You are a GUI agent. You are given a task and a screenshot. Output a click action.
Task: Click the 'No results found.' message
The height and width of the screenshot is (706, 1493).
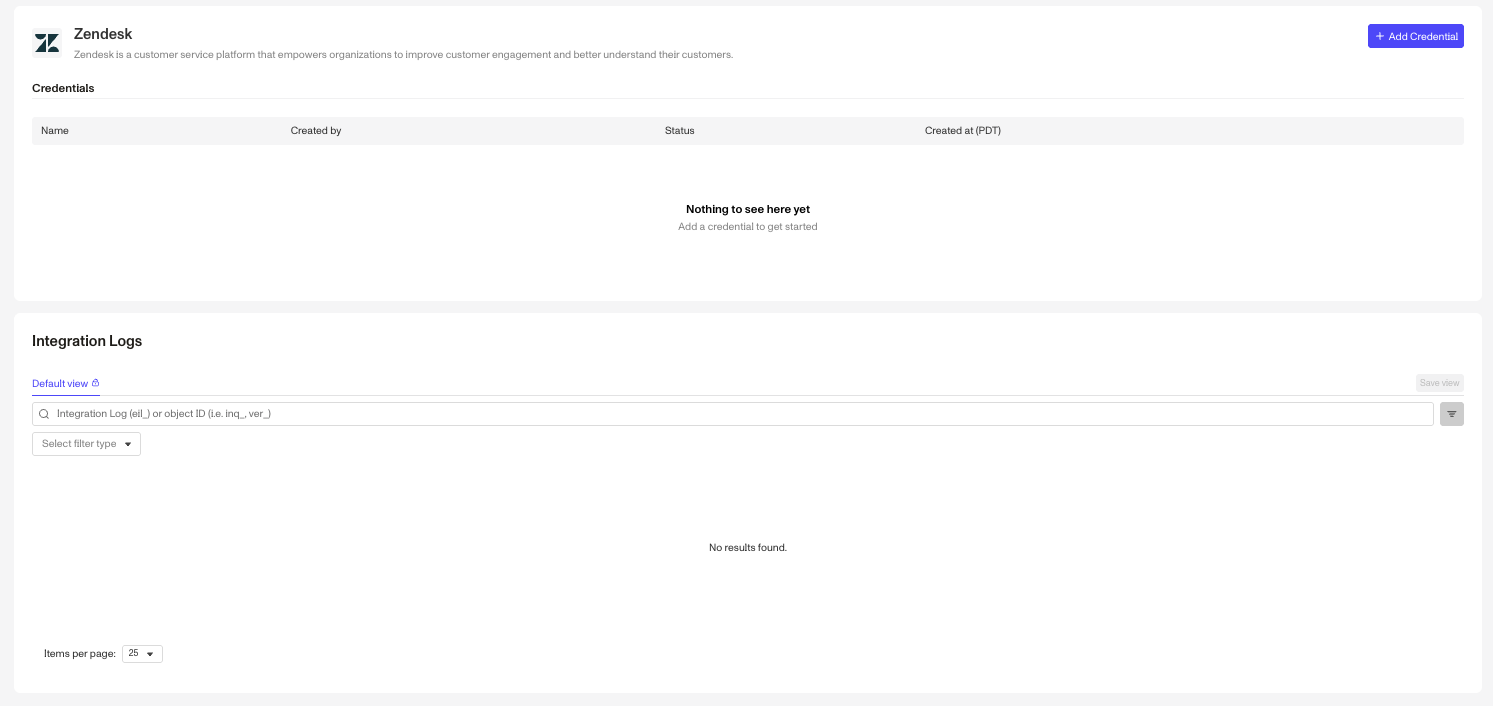pyautogui.click(x=748, y=548)
